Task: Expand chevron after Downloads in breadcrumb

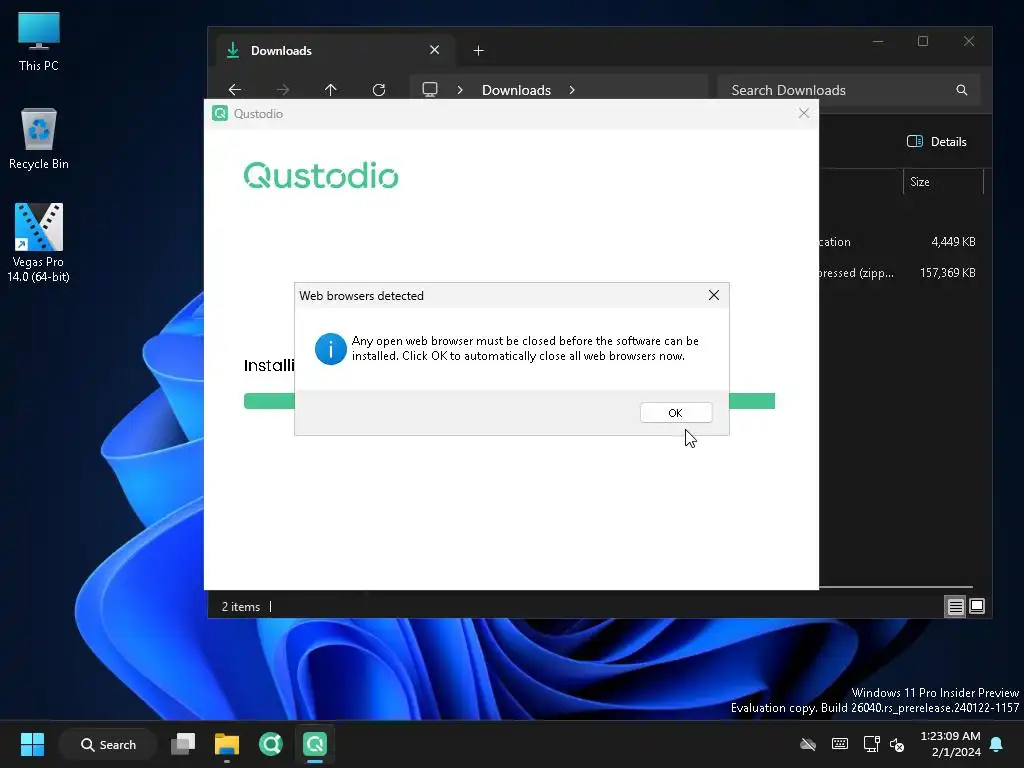Action: (572, 90)
